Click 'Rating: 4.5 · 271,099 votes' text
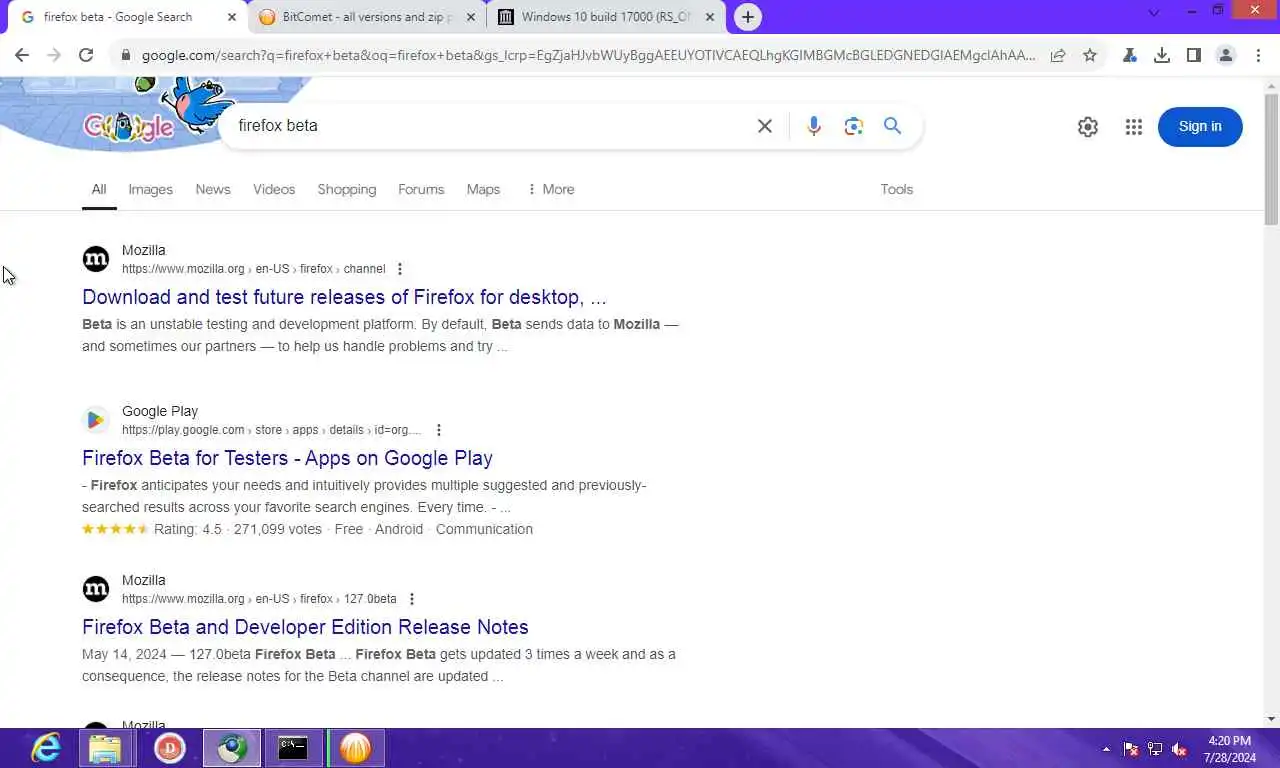The height and width of the screenshot is (768, 1280). pos(238,529)
